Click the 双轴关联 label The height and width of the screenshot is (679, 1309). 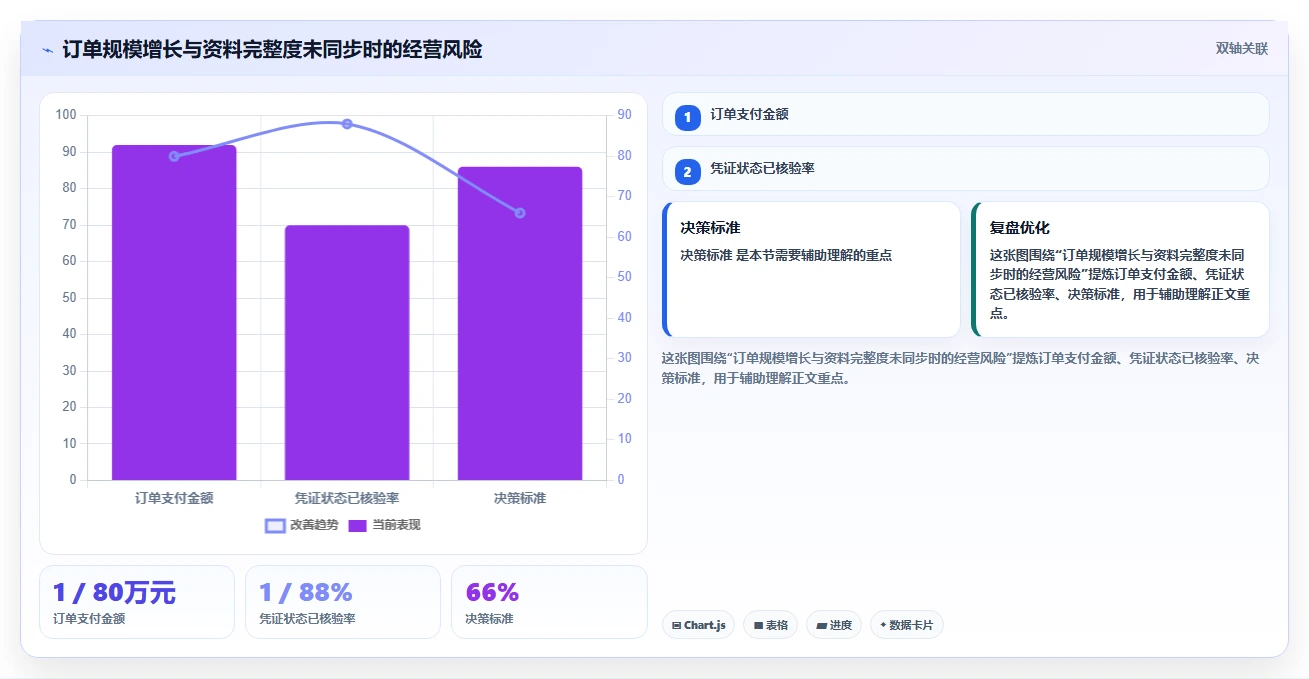(1242, 49)
